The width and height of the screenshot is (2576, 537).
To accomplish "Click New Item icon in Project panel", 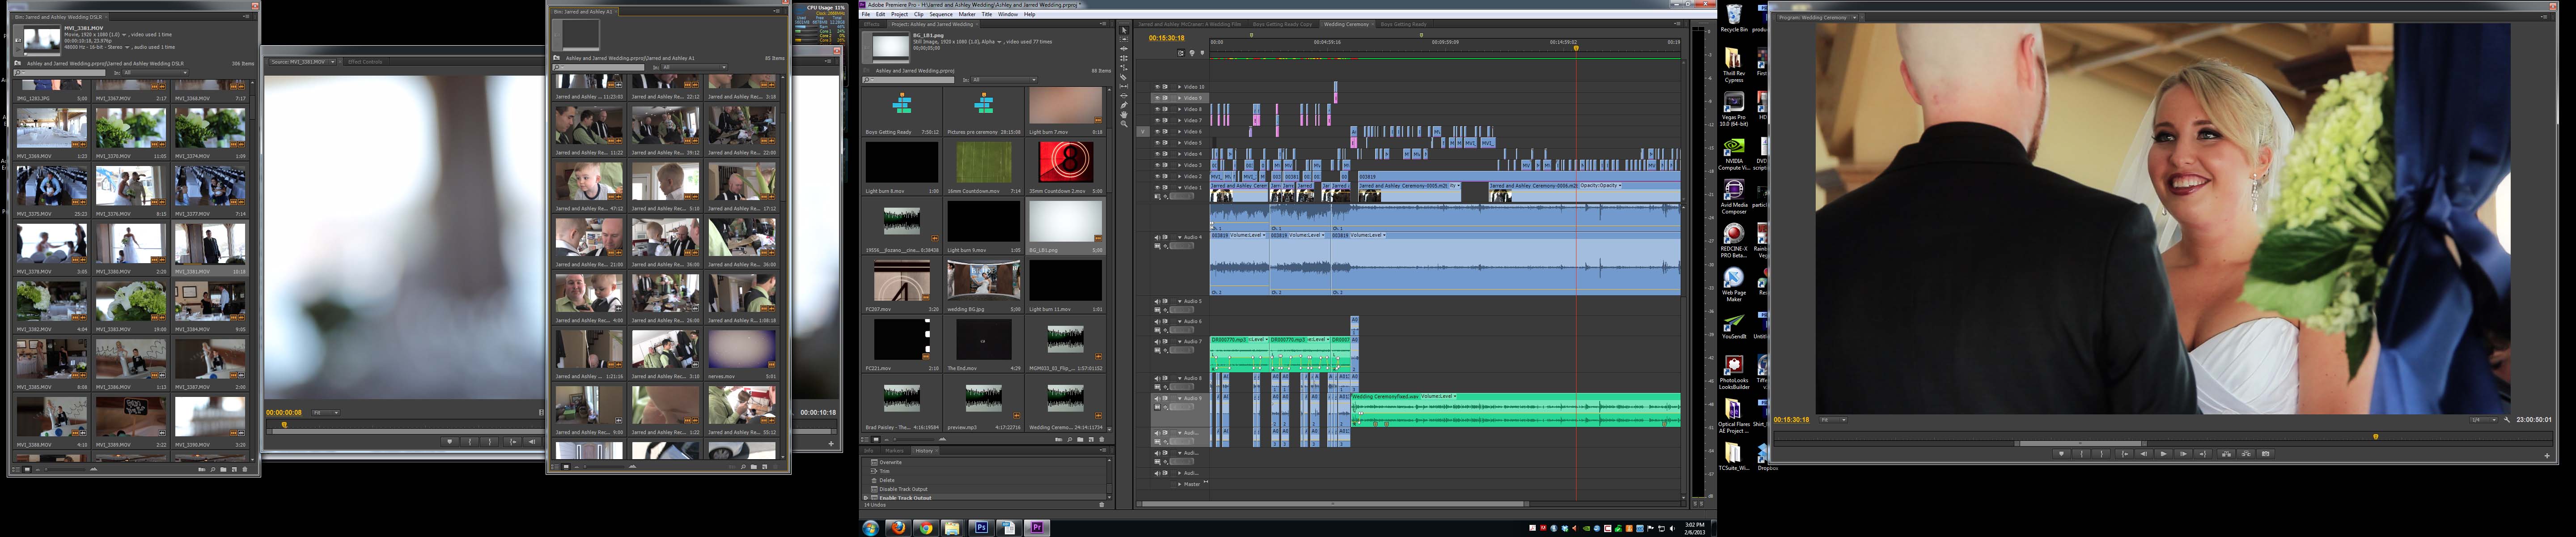I will [1091, 440].
